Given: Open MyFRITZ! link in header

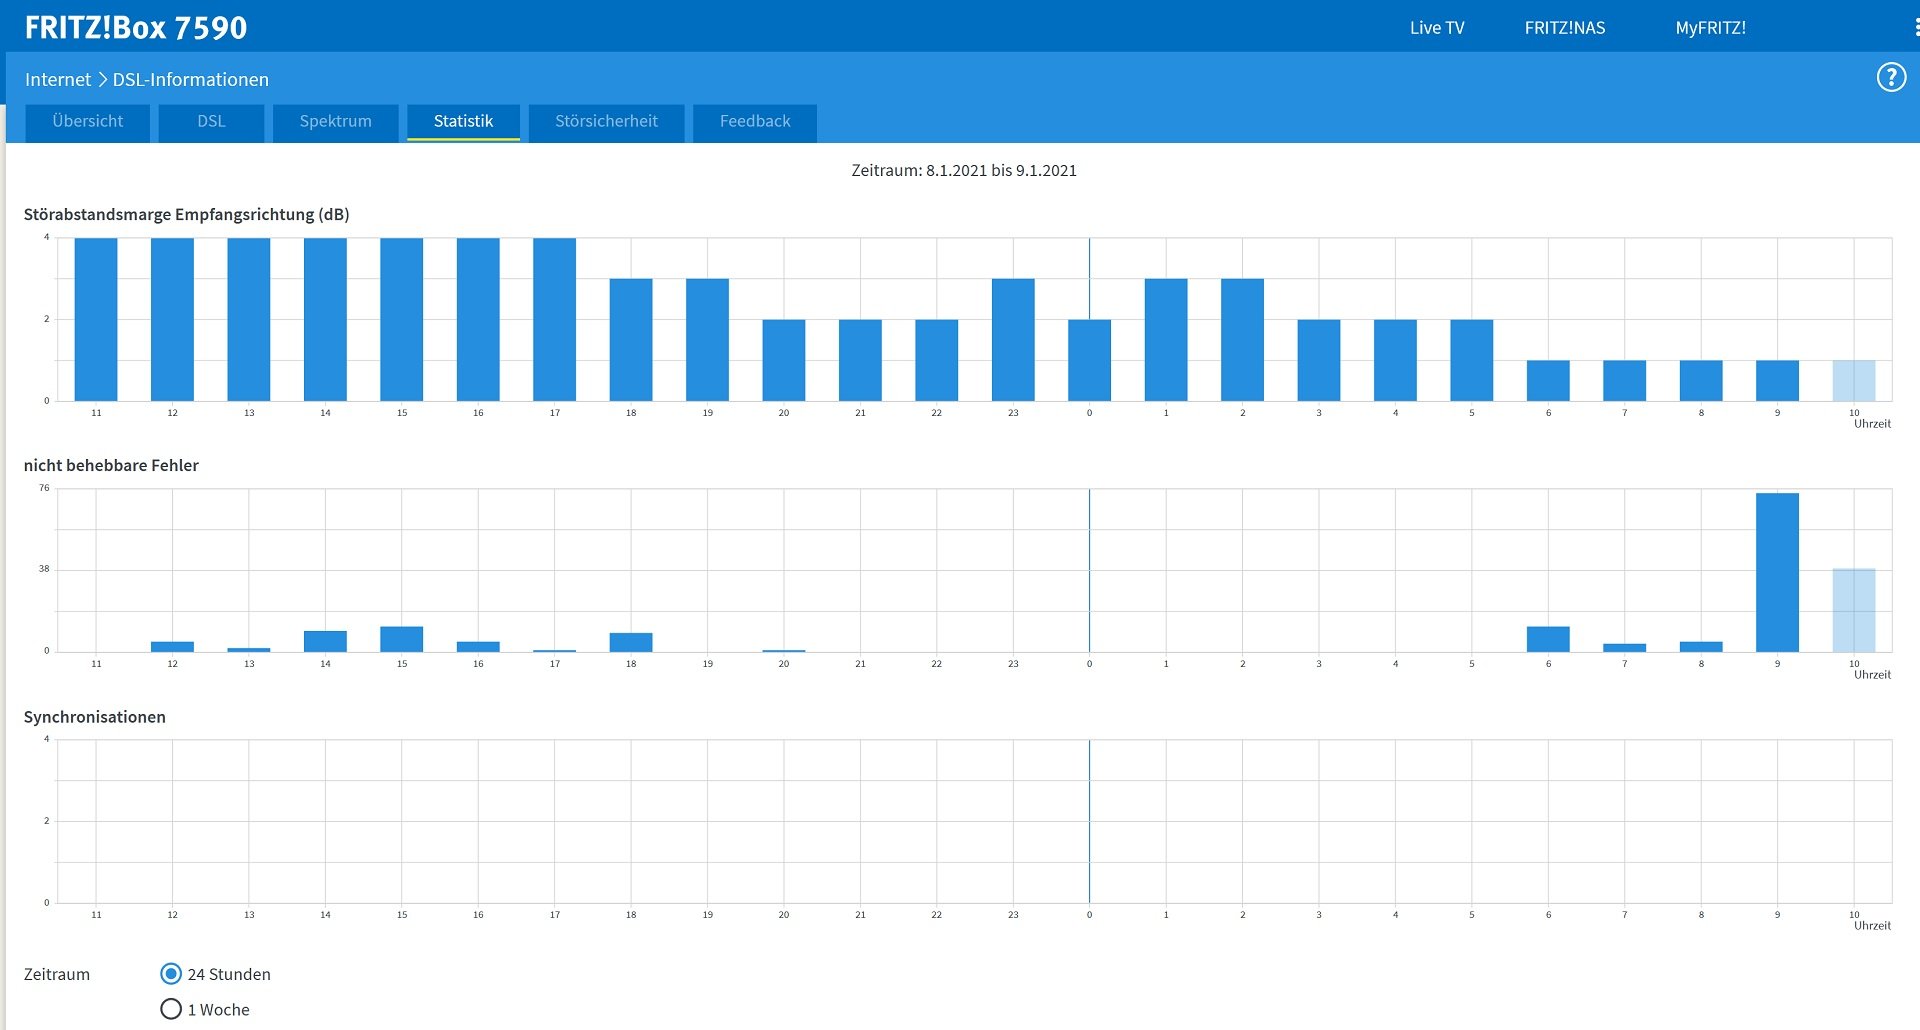Looking at the screenshot, I should coord(1711,28).
